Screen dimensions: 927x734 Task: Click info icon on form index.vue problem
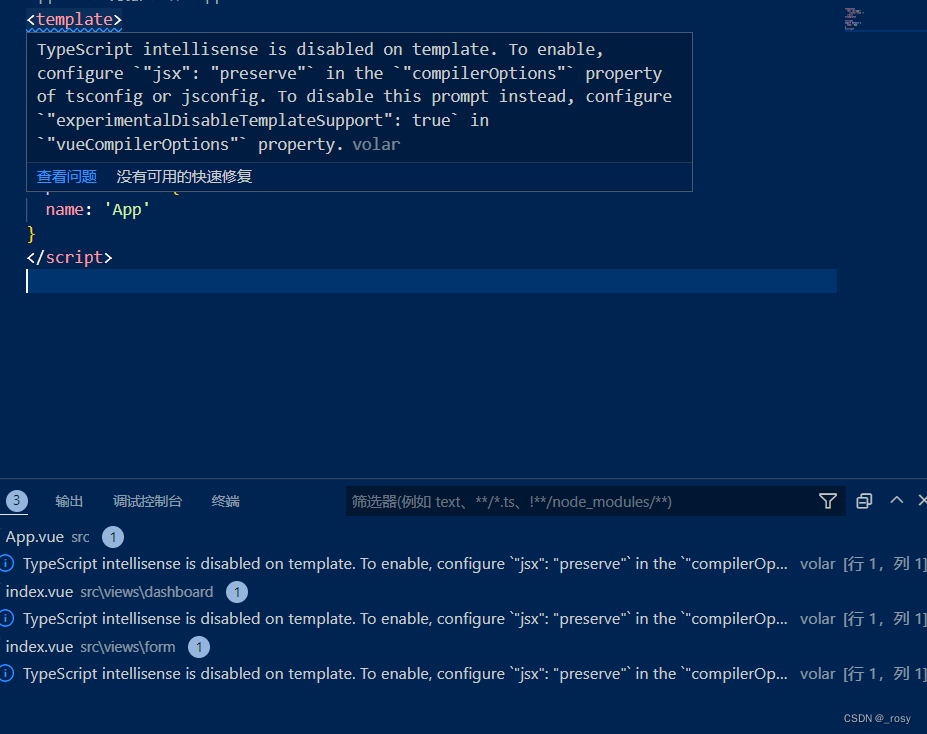tap(7, 673)
